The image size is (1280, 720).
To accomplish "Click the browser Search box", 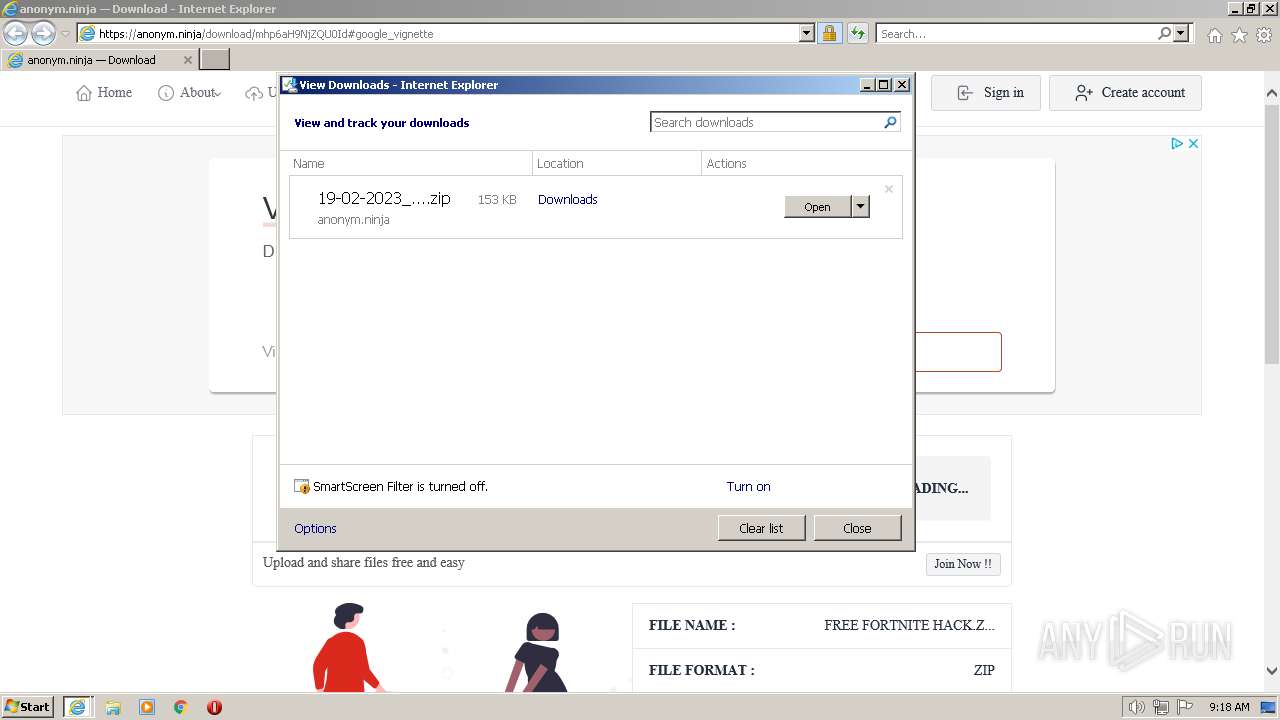I will pyautogui.click(x=1016, y=34).
